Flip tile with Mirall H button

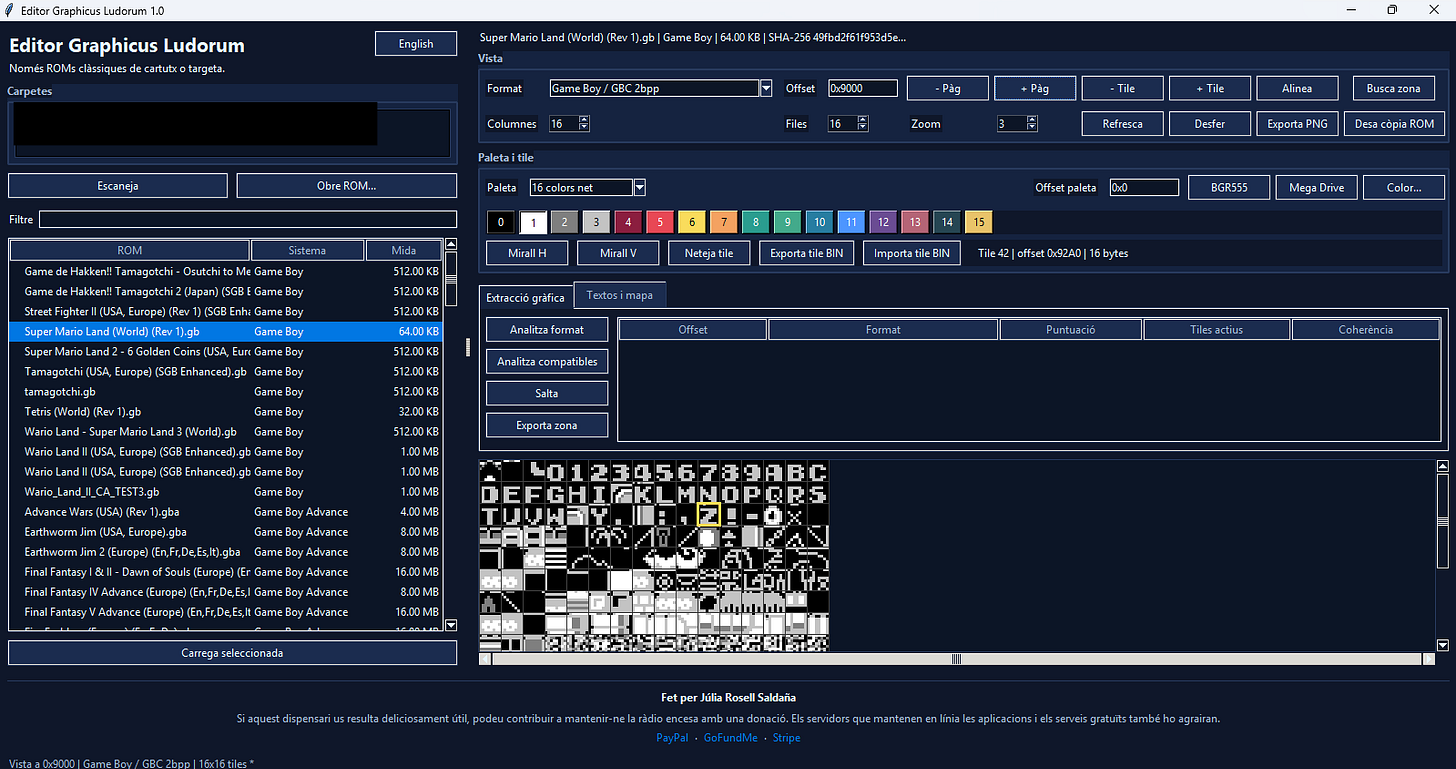(527, 253)
